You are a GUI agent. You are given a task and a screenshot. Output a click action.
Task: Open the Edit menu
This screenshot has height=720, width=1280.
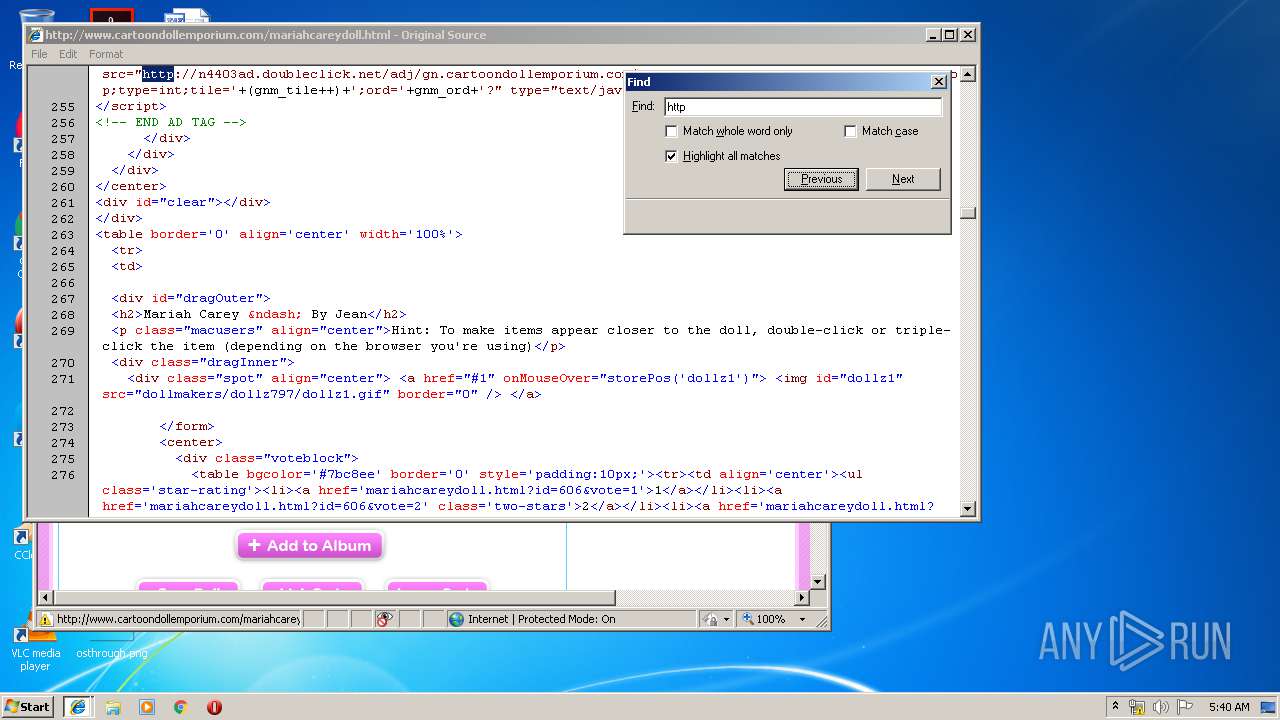click(68, 54)
